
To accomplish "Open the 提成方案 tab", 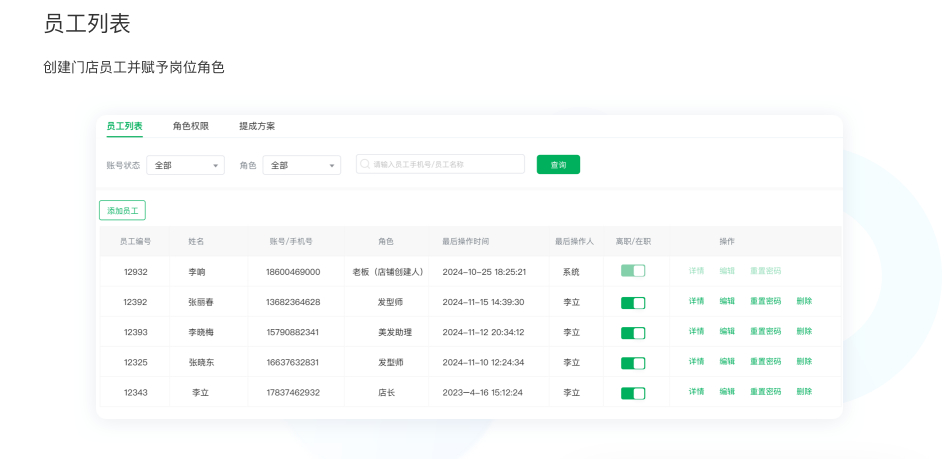I will click(257, 126).
